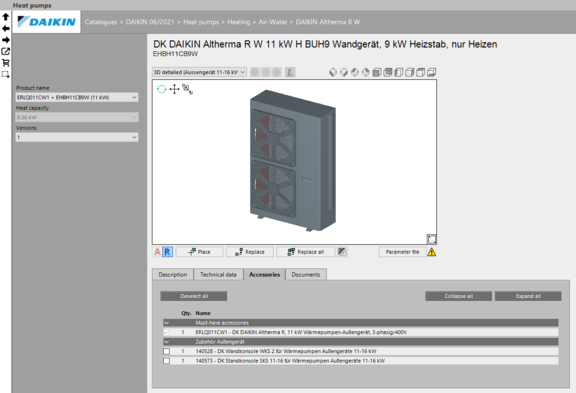
Task: Open the Product name dropdown
Action: click(x=77, y=97)
